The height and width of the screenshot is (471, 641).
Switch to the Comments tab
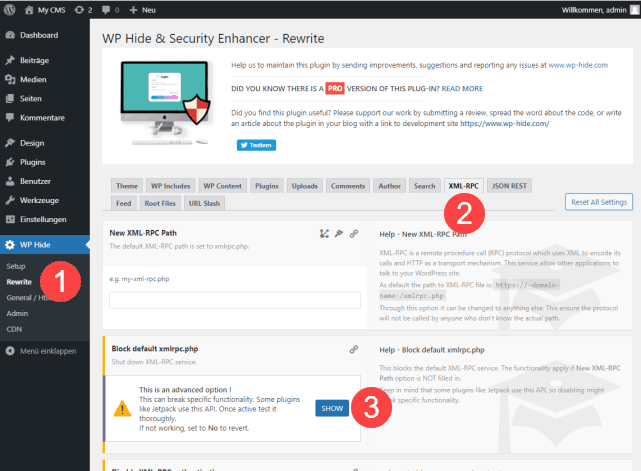pos(348,186)
